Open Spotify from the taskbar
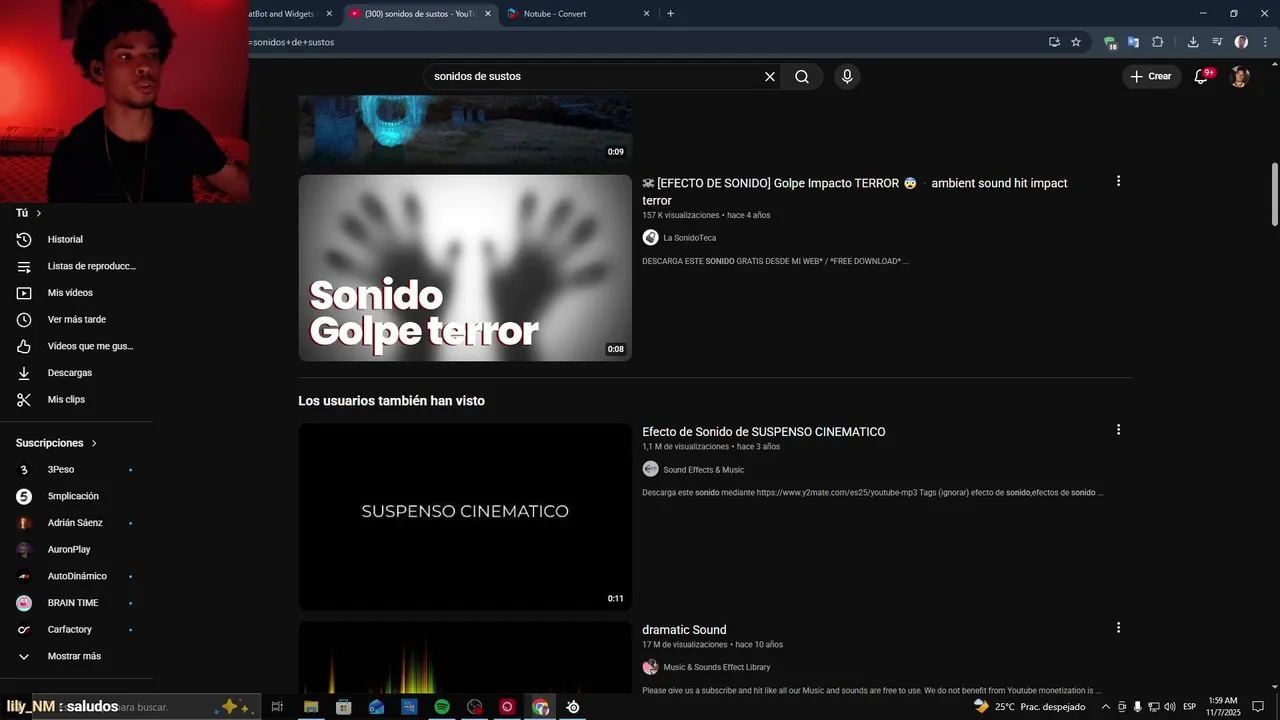Image resolution: width=1280 pixels, height=720 pixels. pos(442,707)
